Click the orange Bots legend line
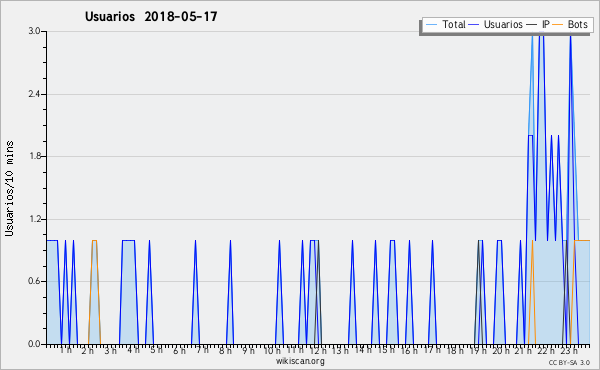 click(558, 25)
